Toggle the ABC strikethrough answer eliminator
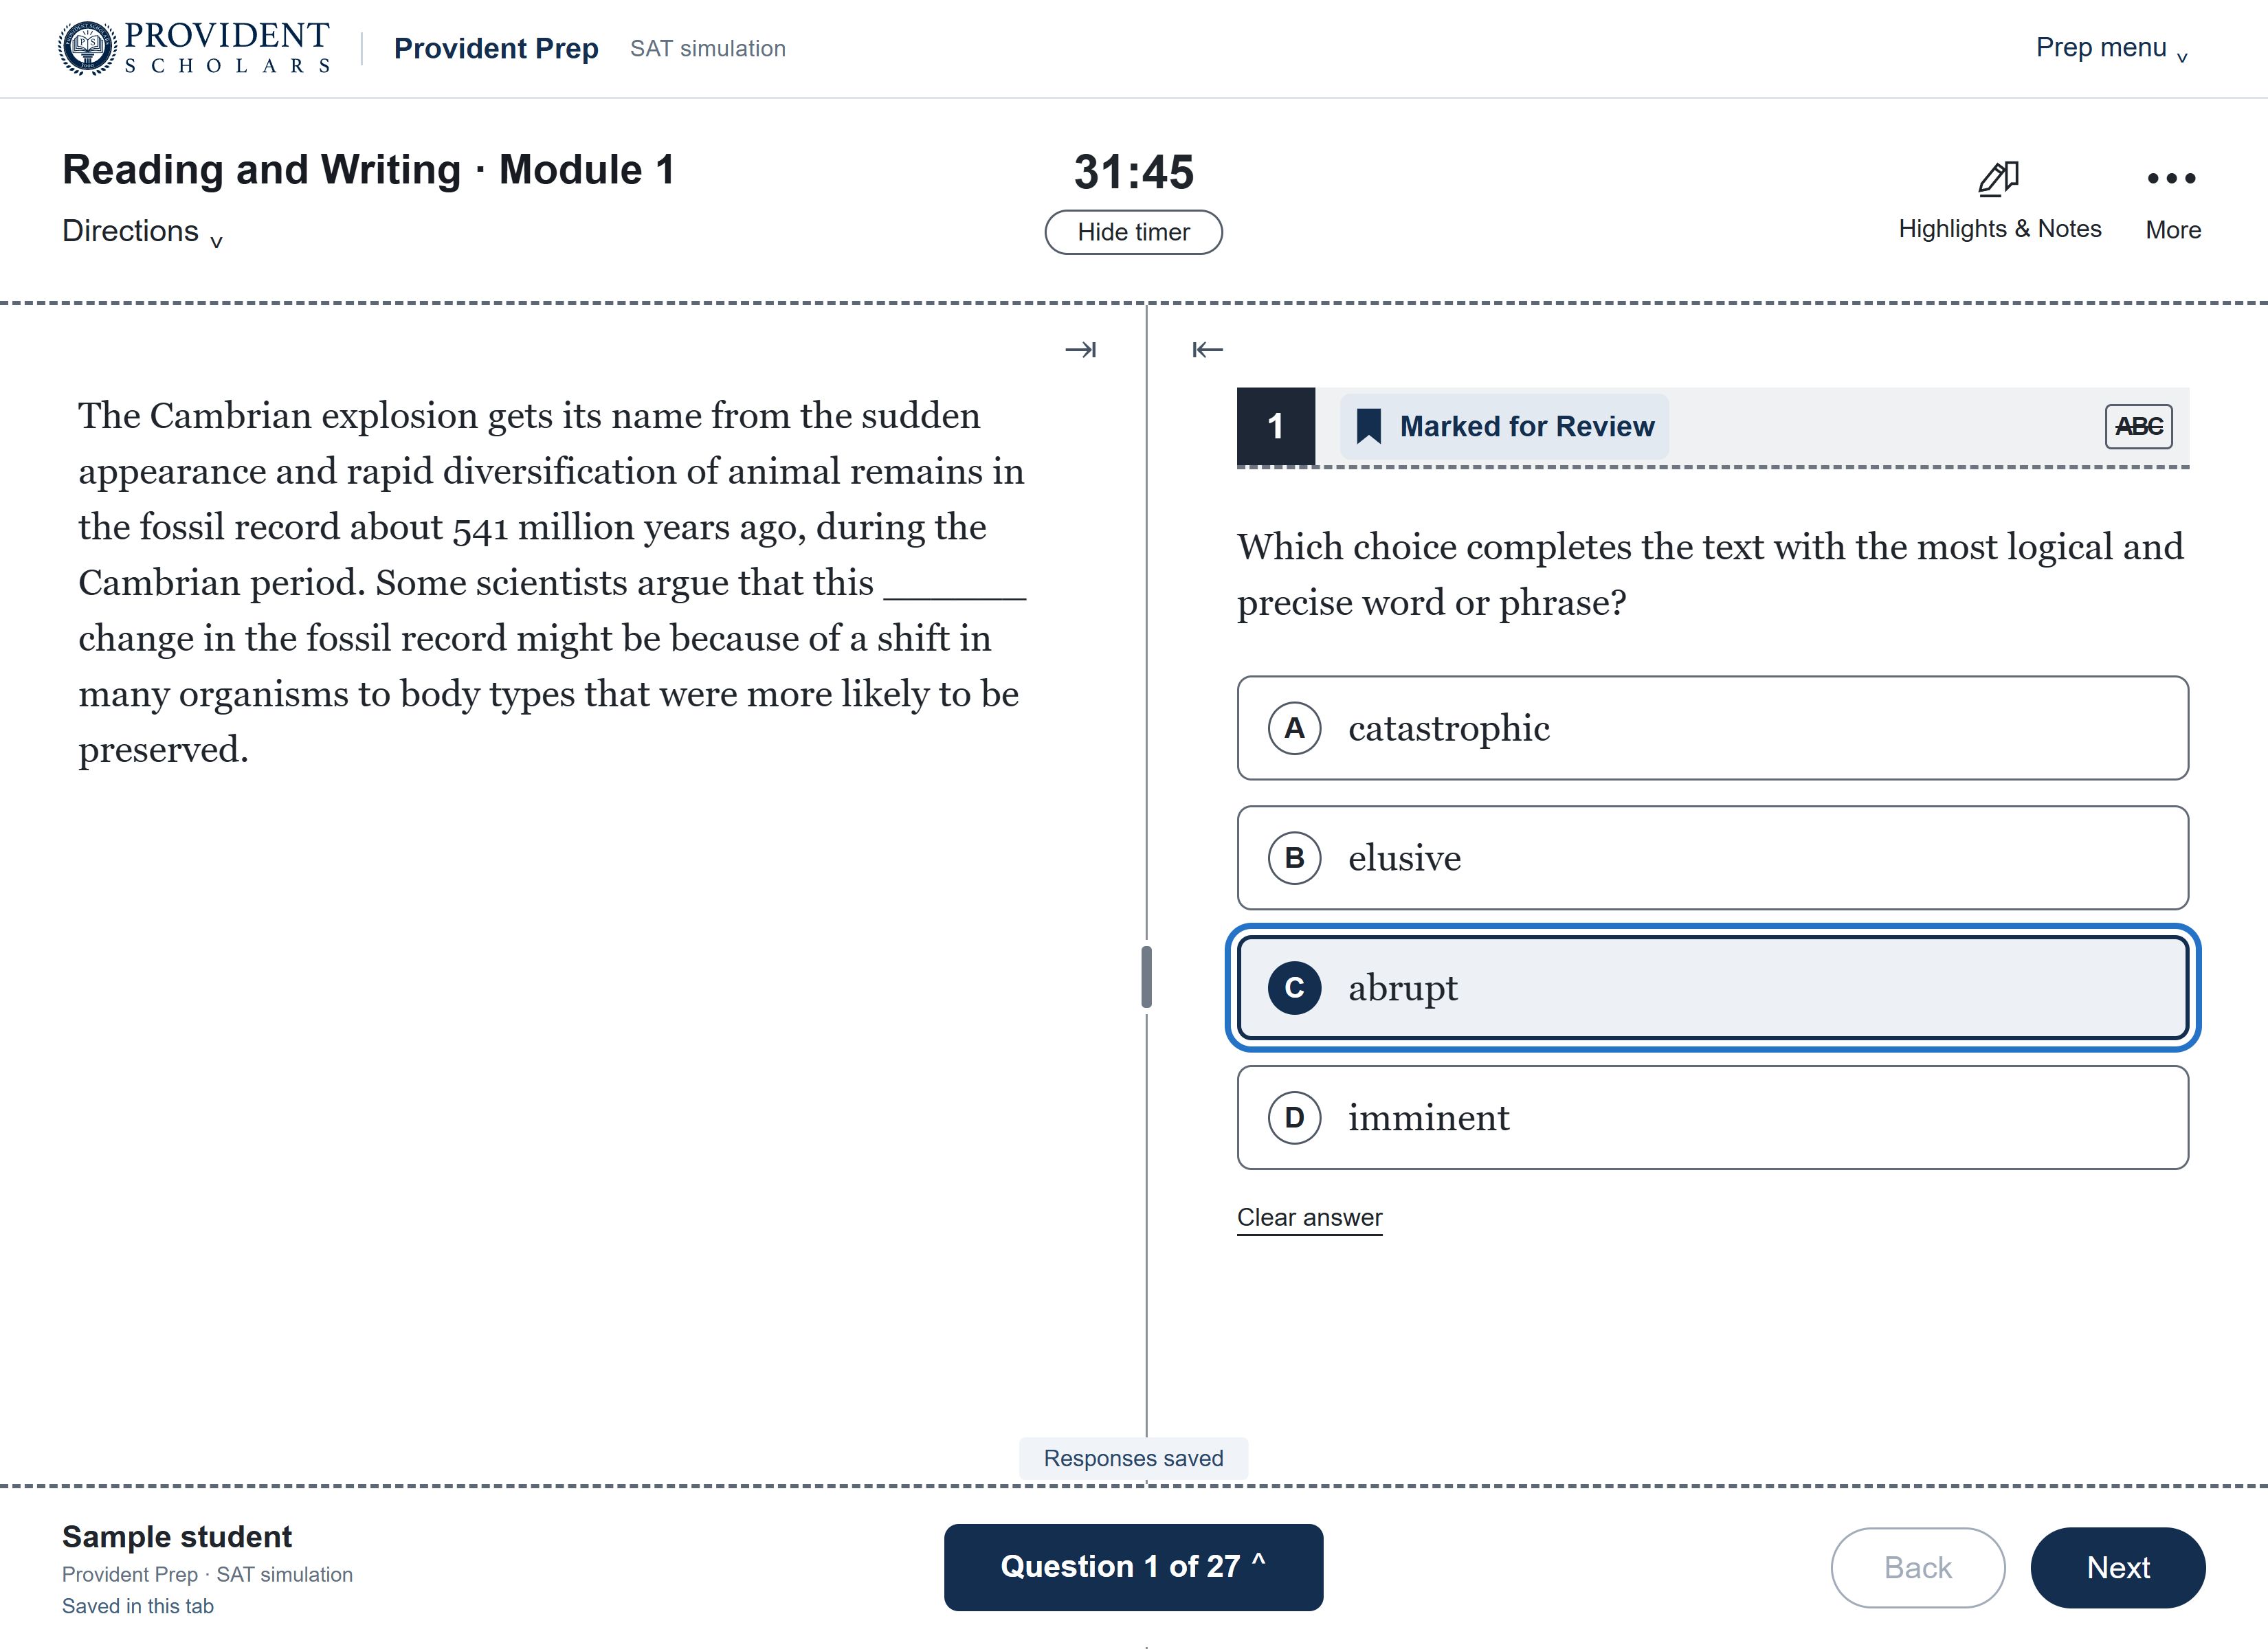The width and height of the screenshot is (2268, 1649). click(2138, 427)
